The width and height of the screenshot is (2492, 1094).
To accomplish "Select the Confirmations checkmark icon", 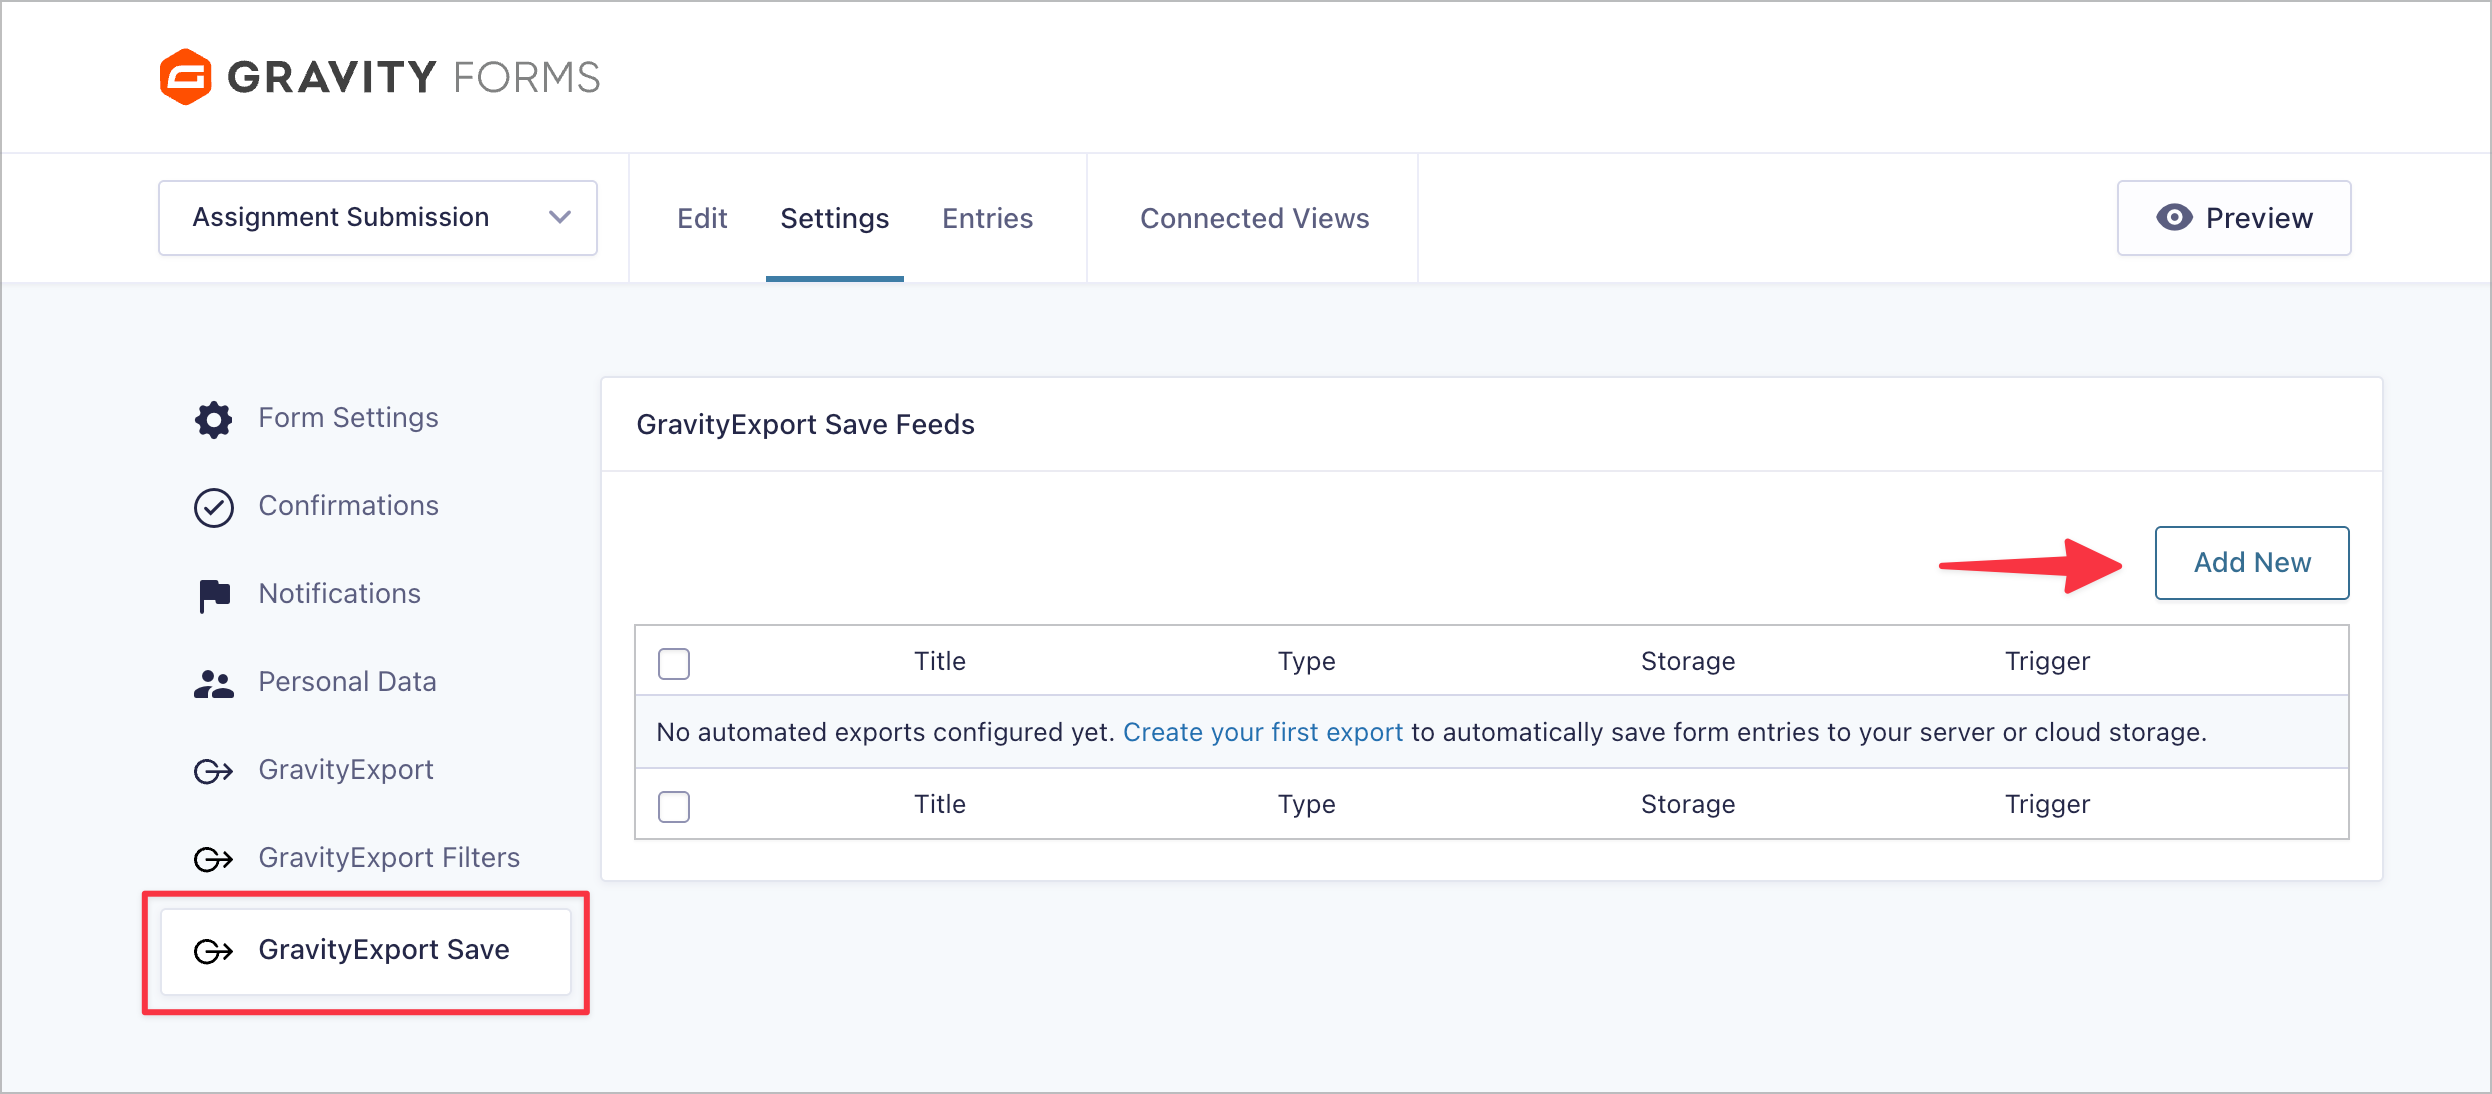I will 212,507.
